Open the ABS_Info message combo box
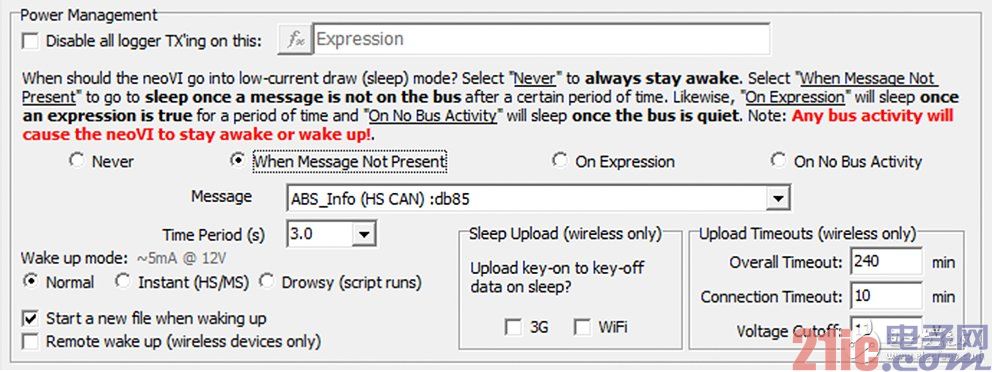The width and height of the screenshot is (992, 372). tap(538, 199)
